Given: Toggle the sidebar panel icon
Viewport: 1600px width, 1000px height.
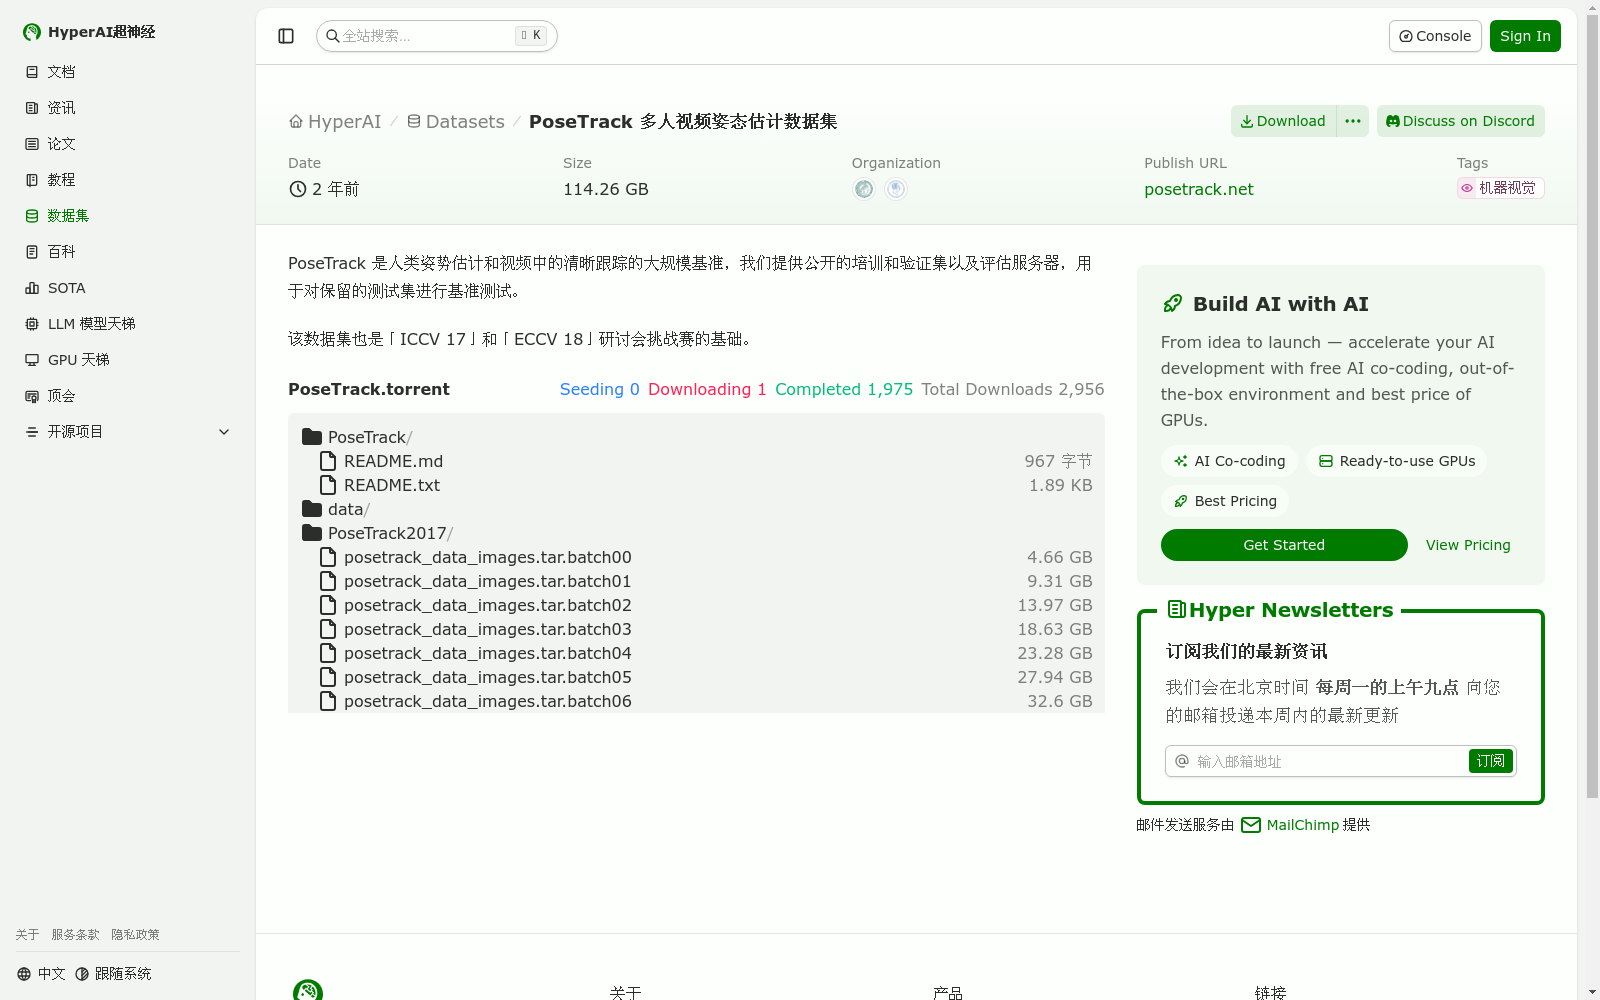Looking at the screenshot, I should [x=286, y=36].
